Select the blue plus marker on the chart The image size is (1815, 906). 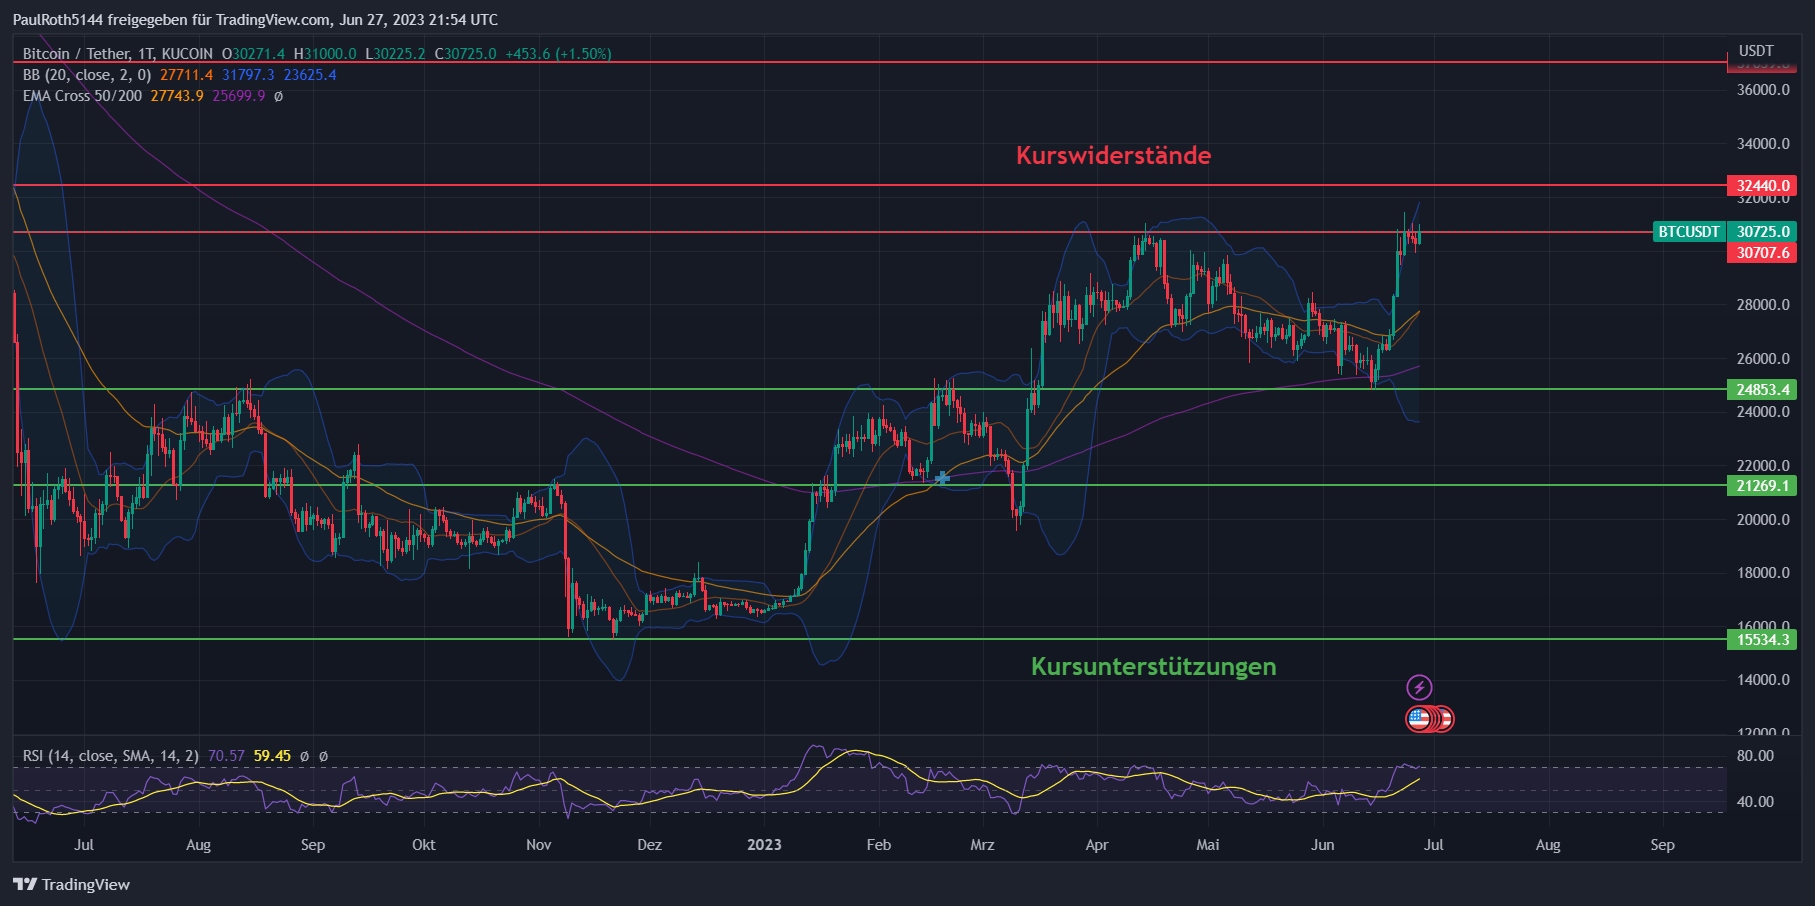click(x=942, y=478)
